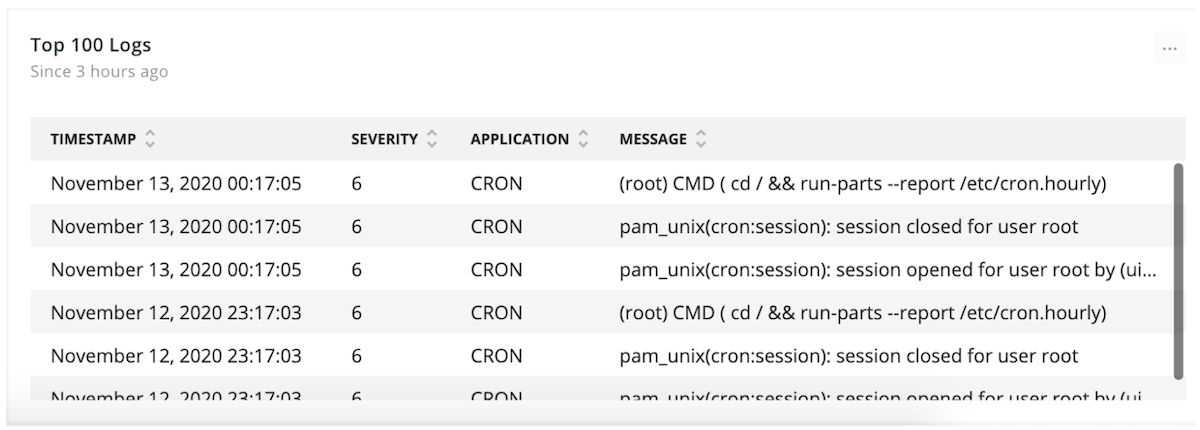The height and width of the screenshot is (430, 1200).
Task: Click the SEVERITY column header
Action: [x=384, y=139]
